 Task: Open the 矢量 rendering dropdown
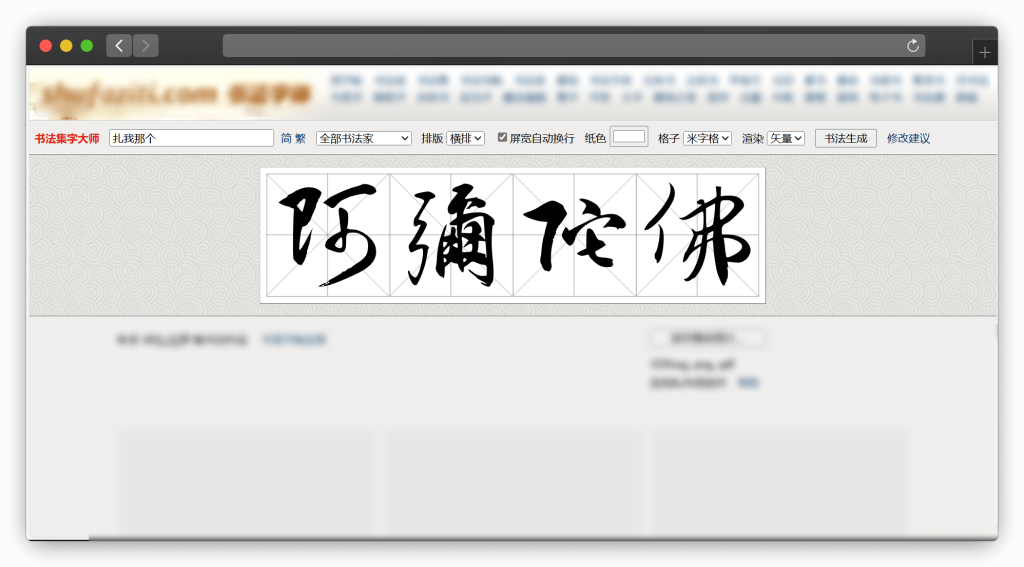click(786, 138)
